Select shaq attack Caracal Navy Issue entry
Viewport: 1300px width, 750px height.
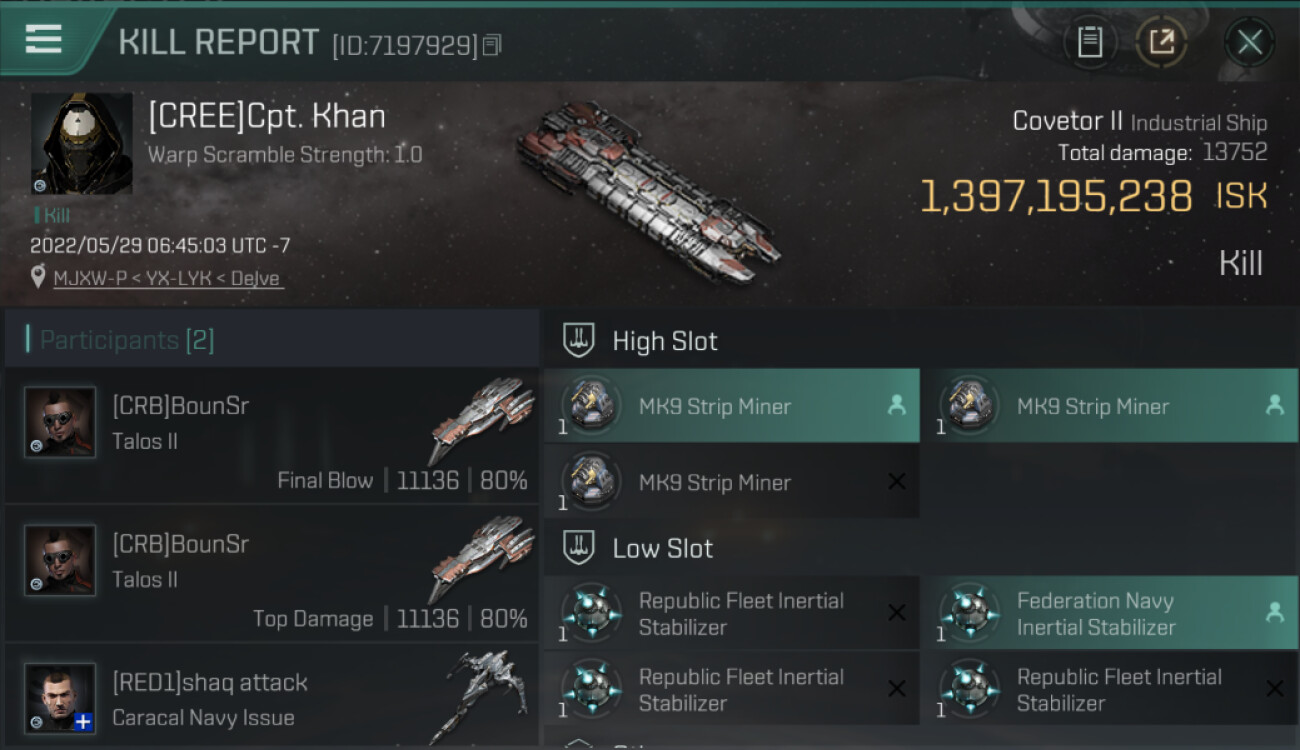click(271, 699)
